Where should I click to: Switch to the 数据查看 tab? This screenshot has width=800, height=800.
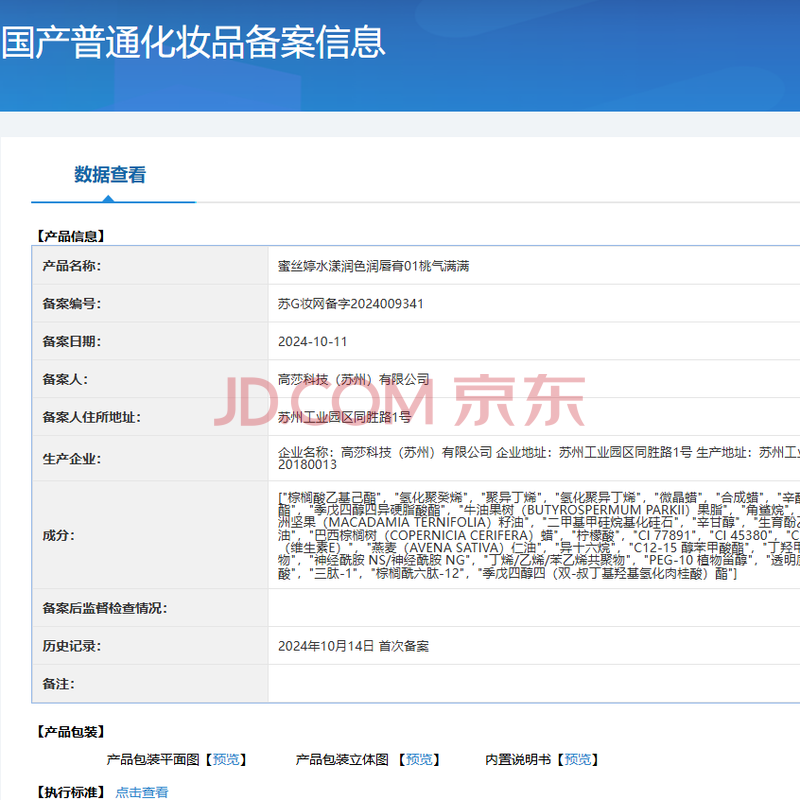[110, 175]
